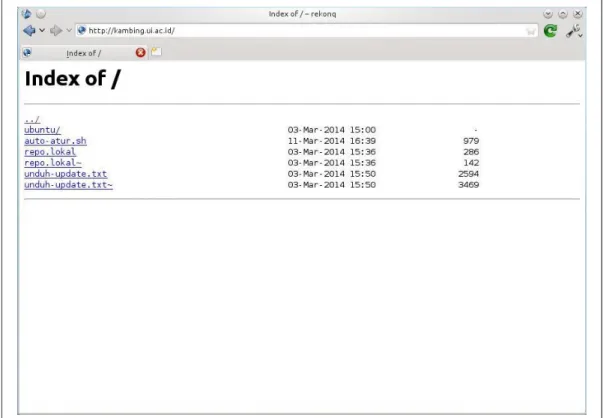Viewport: 603px width, 418px height.
Task: Open the auto-atur.sh file link
Action: (55, 141)
